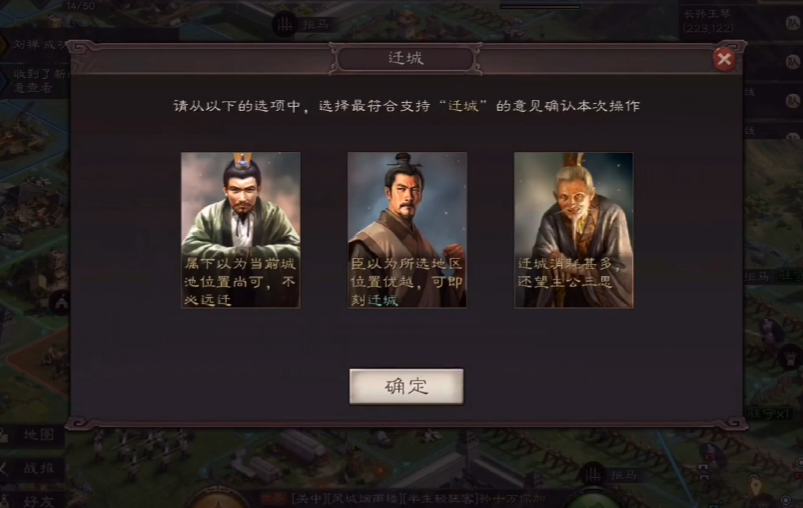Close the 迁城 dialog with red X

724,59
